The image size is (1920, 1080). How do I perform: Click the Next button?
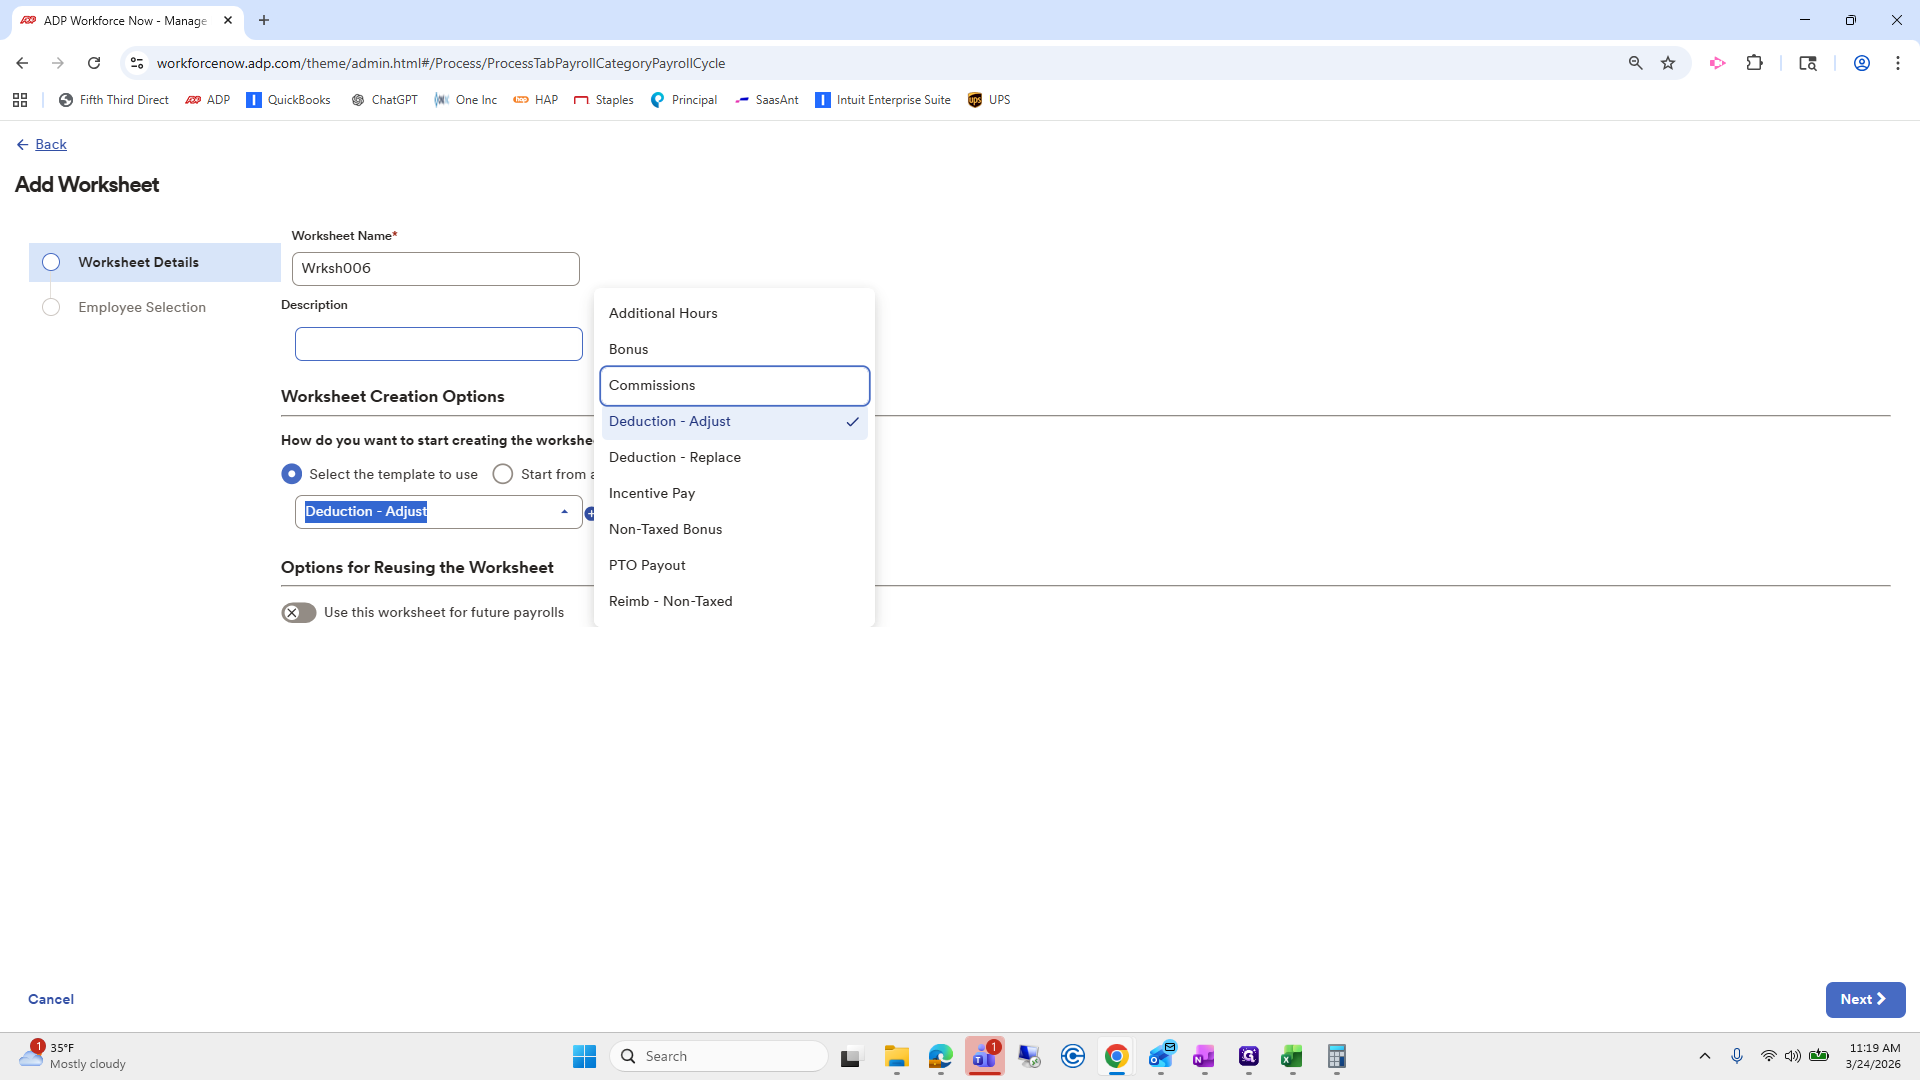point(1864,999)
